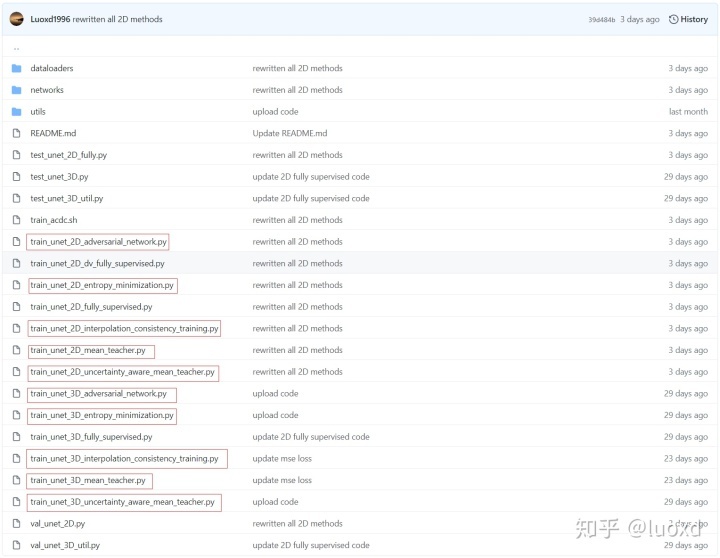Screen dimensions: 720x558
Task: Open train_unet_2D_entropy_minimization.py
Action: point(102,285)
